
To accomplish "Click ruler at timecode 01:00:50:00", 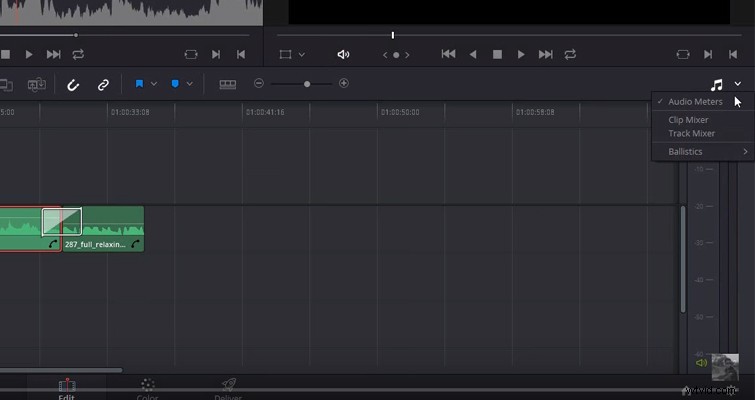I will coord(400,112).
